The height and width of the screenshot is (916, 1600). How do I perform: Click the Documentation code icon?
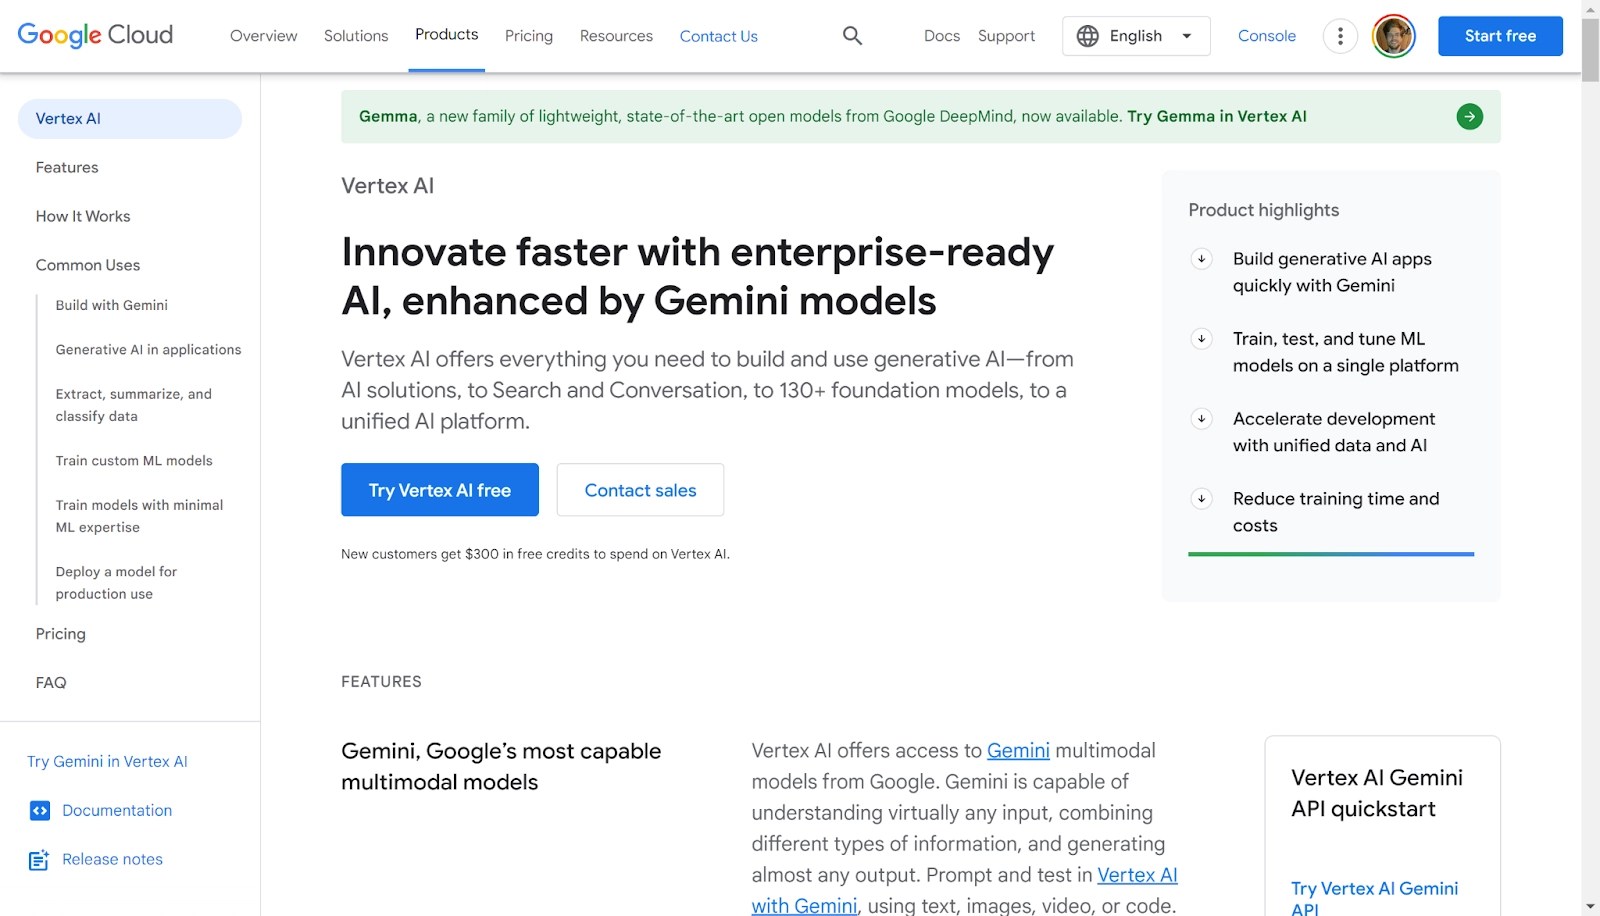[39, 811]
